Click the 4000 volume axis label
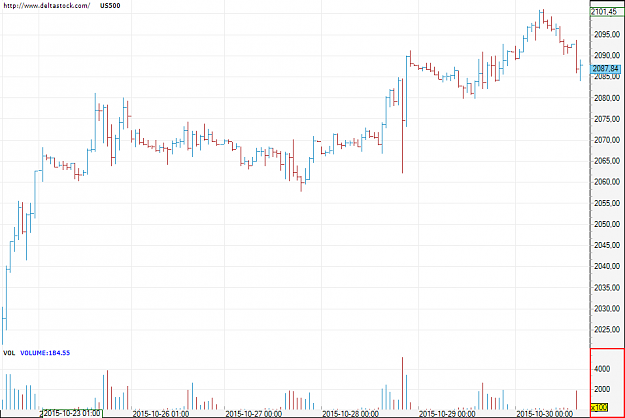This screenshot has width=625, height=418. 602,369
